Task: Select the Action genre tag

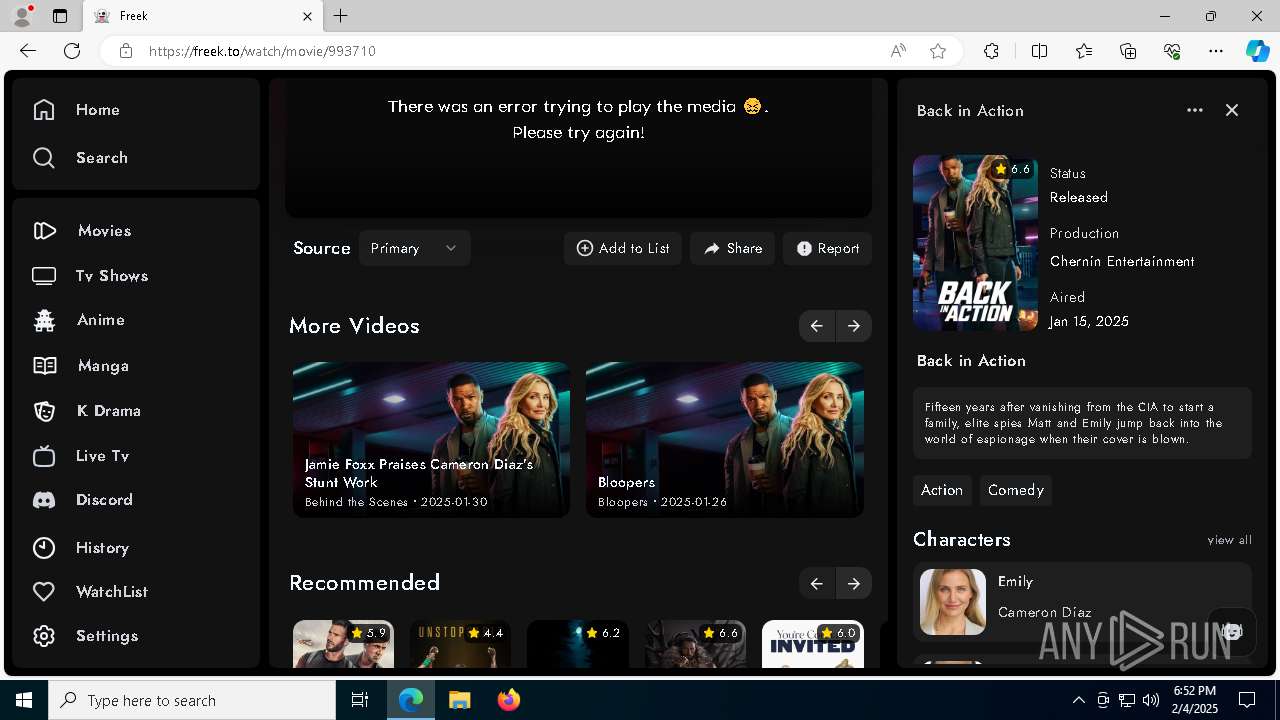Action: [942, 490]
